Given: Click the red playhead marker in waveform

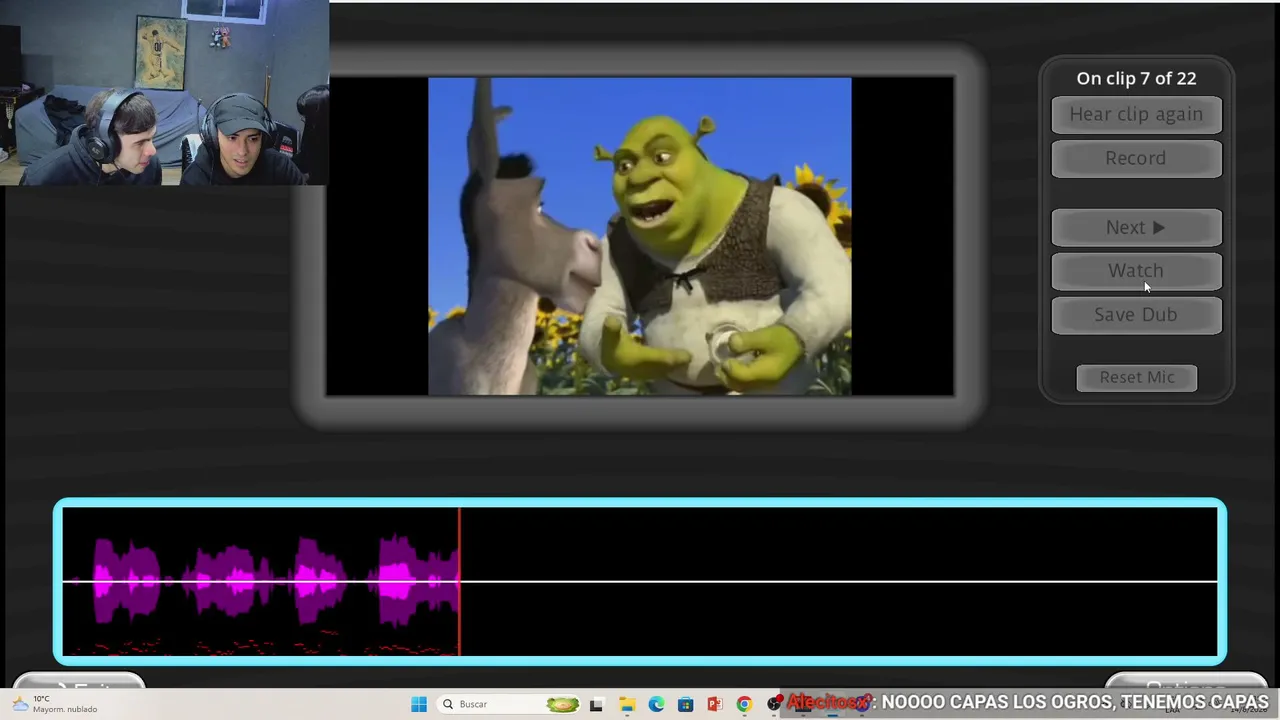Looking at the screenshot, I should point(460,581).
